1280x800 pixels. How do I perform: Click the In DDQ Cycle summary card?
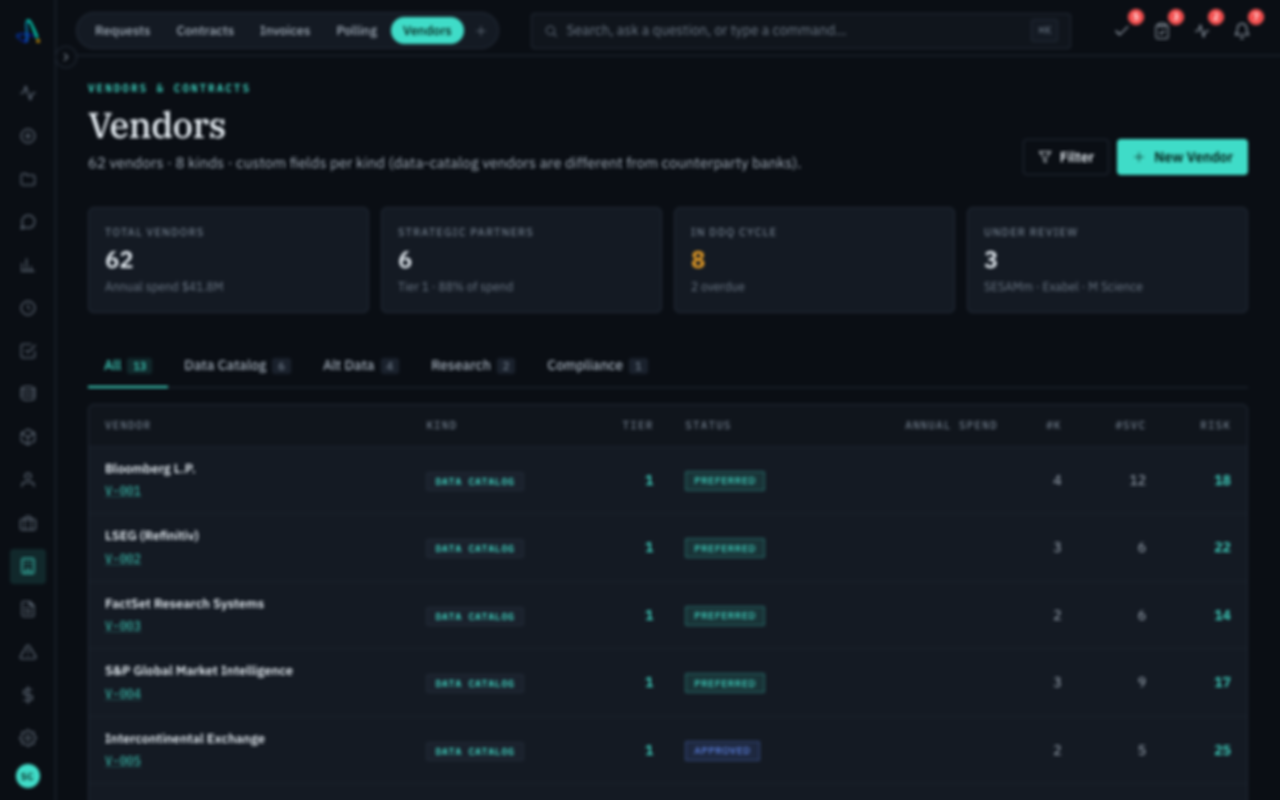(x=814, y=260)
